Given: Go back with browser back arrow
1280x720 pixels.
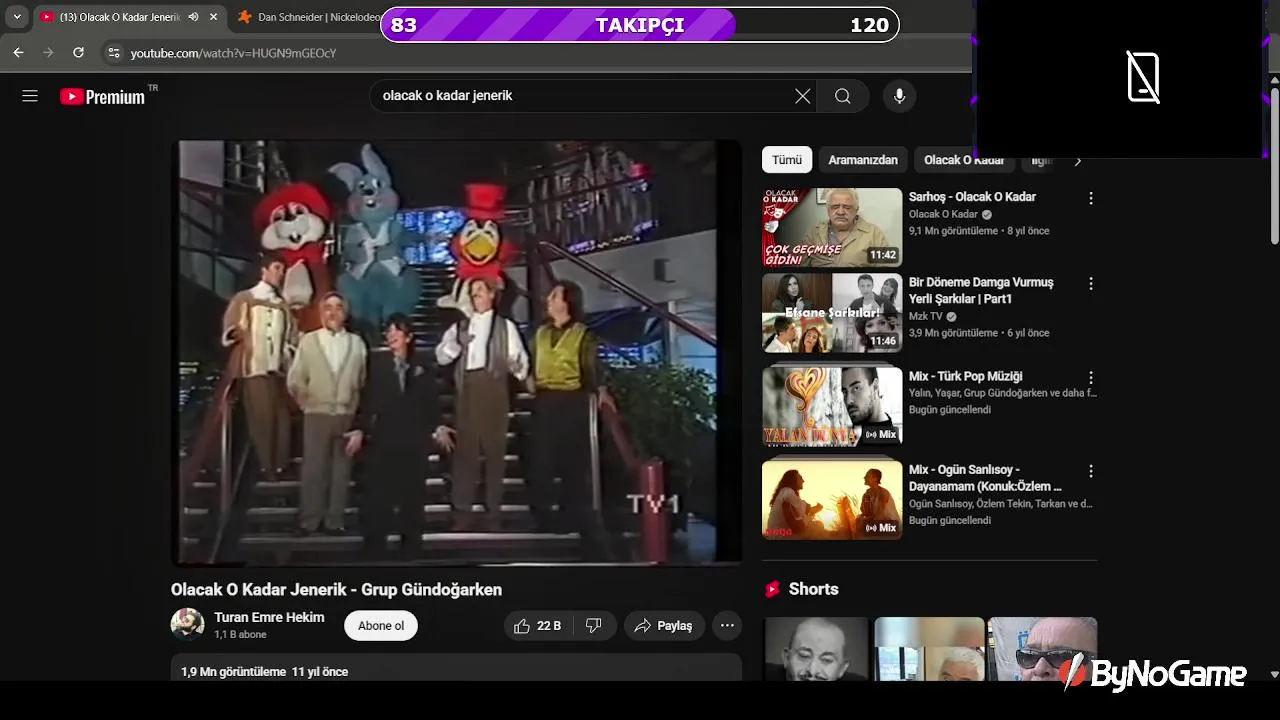Looking at the screenshot, I should click(18, 52).
